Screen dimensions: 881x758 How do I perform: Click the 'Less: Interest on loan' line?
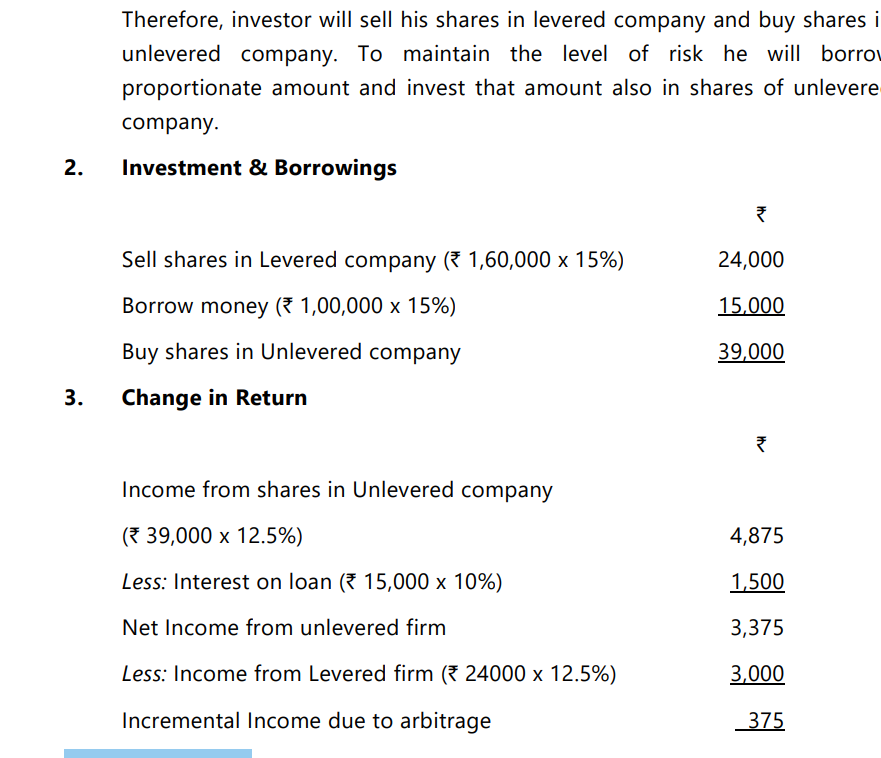(x=312, y=582)
